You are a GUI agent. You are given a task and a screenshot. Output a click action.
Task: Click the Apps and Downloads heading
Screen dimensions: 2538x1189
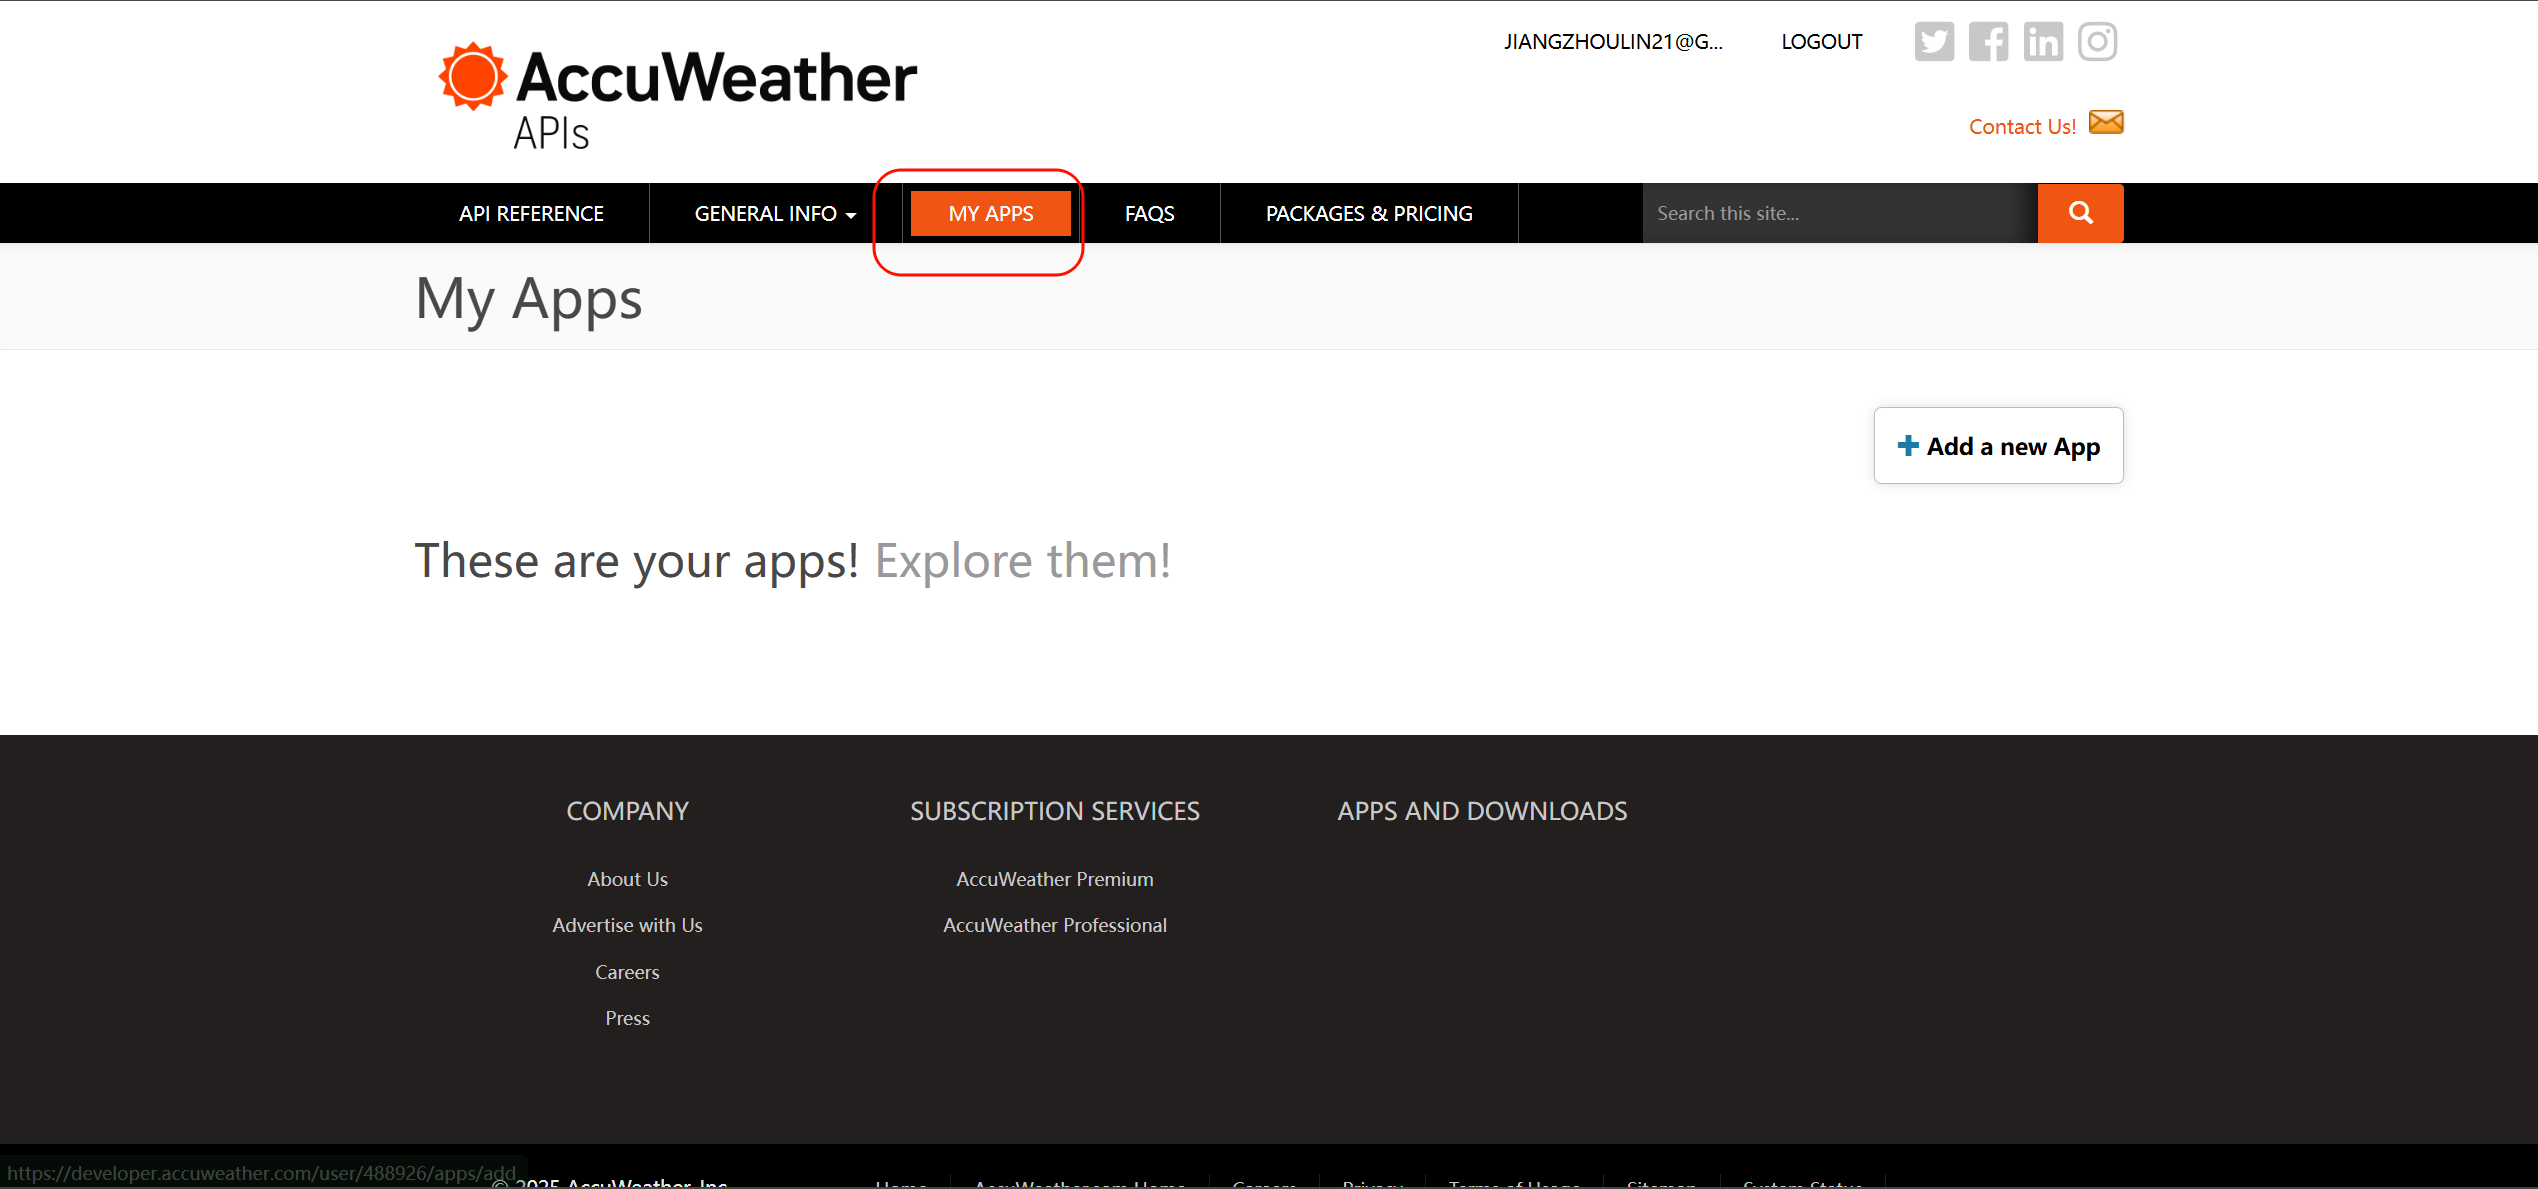coord(1482,811)
